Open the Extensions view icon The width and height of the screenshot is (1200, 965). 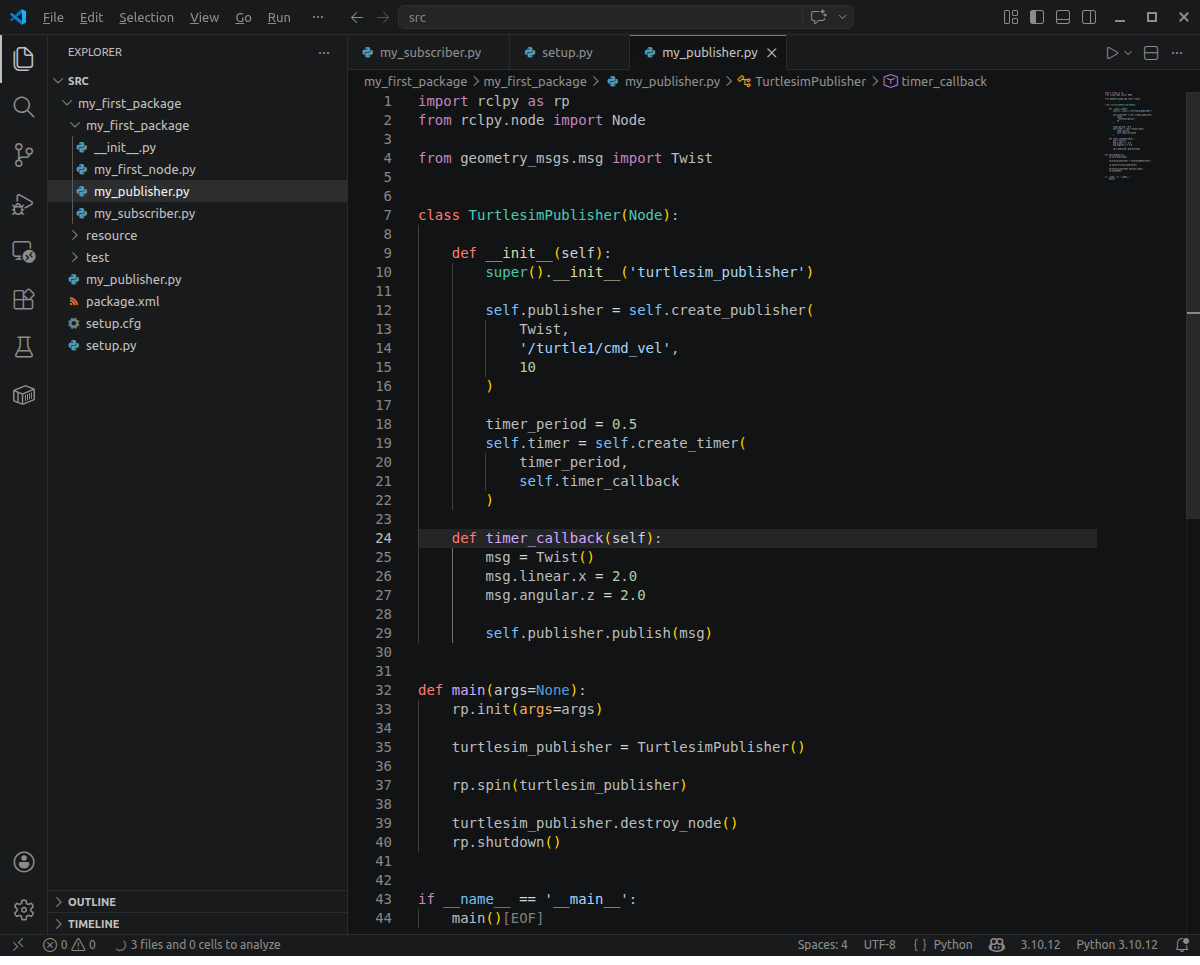point(24,299)
